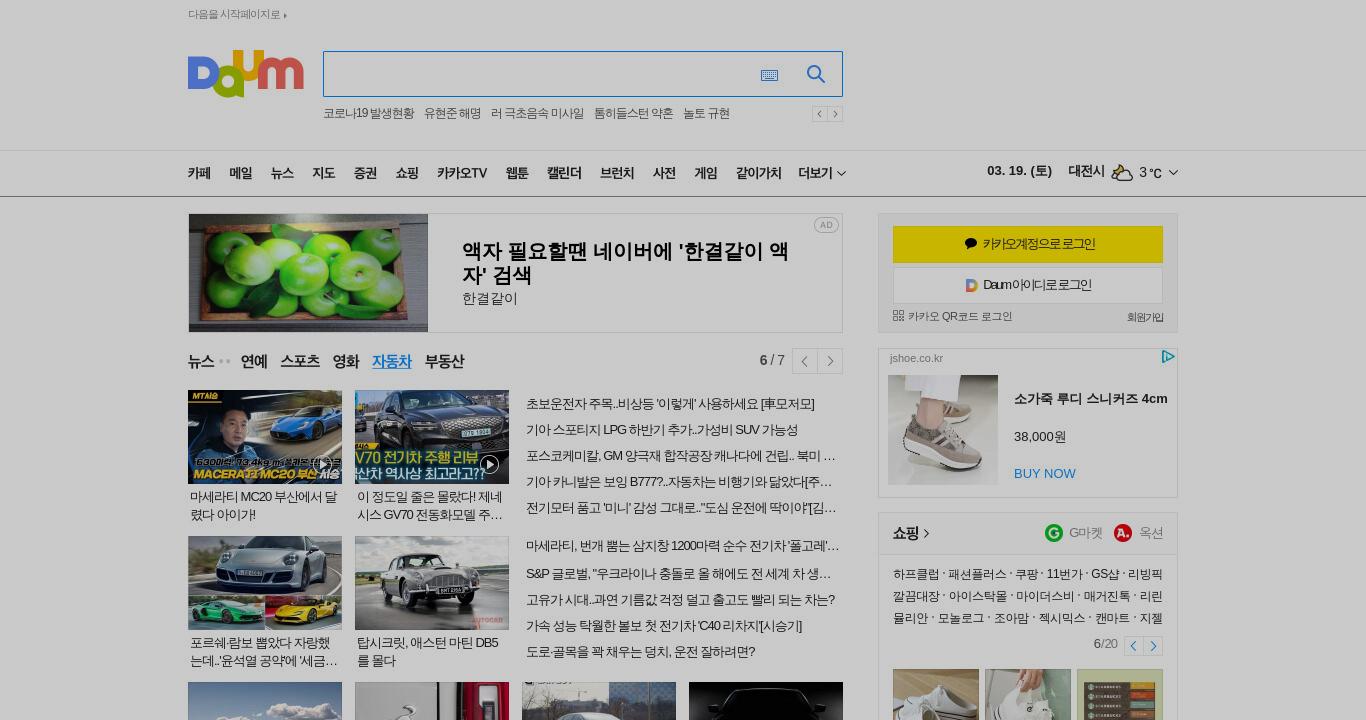Search 코로나19 발생현황 trending keyword
This screenshot has width=1366, height=720.
coord(368,114)
